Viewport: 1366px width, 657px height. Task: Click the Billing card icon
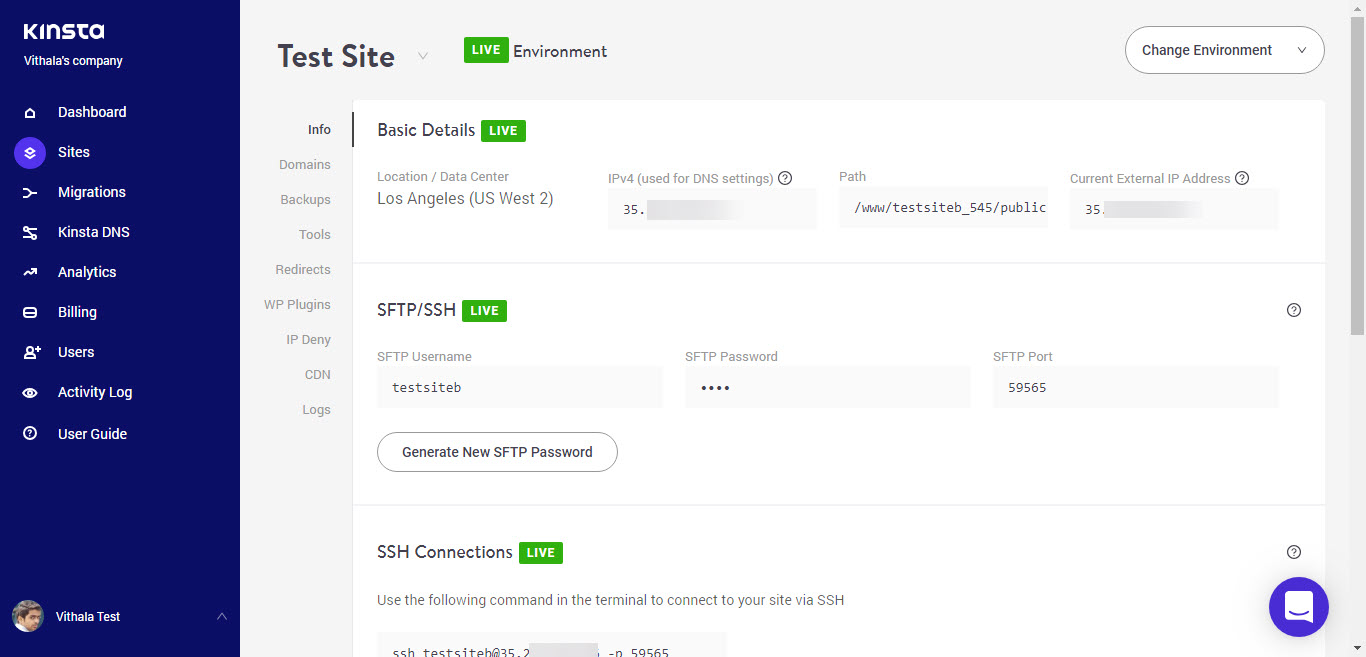tap(30, 313)
